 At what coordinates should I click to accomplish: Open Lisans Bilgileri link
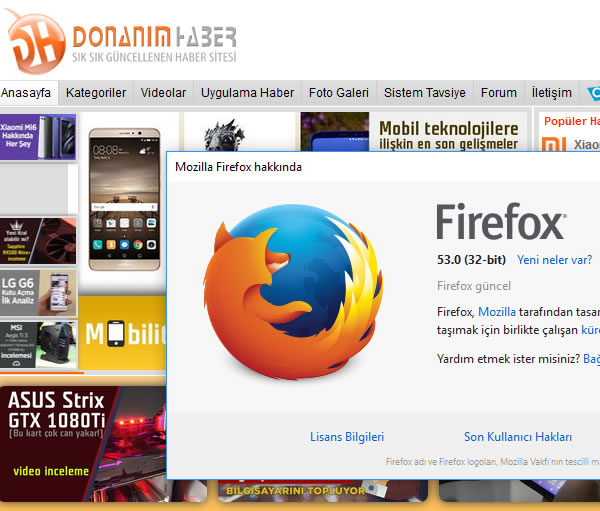pos(347,437)
